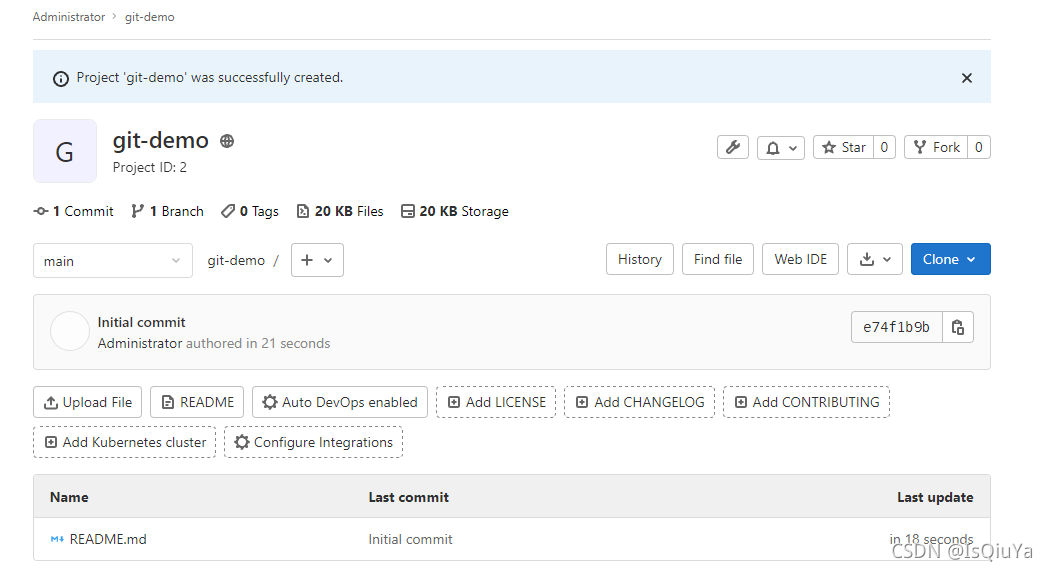Copy the commit SHA to clipboard
This screenshot has height=572, width=1048.
pos(958,327)
